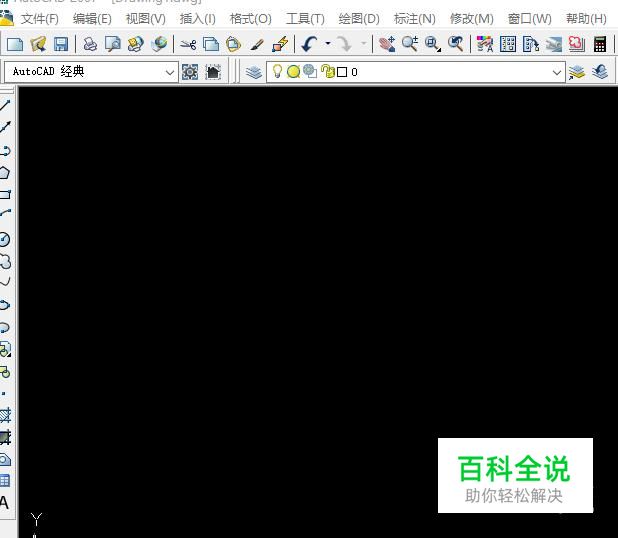Viewport: 618px width, 538px height.
Task: Open the undo history dropdown arrow
Action: pos(328,44)
